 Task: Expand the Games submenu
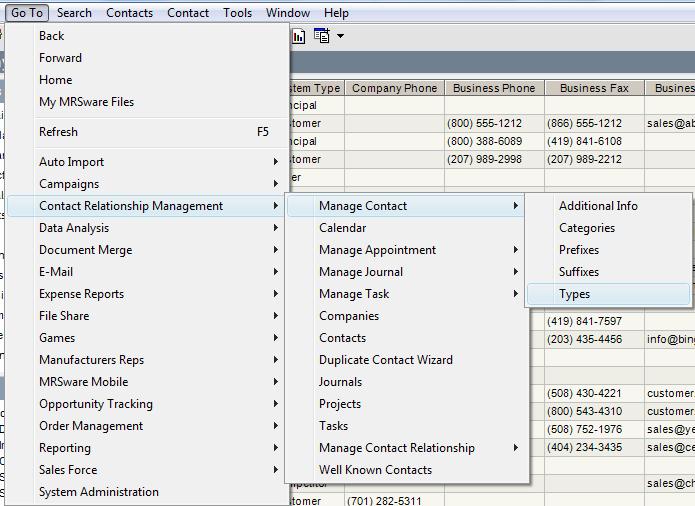point(148,338)
